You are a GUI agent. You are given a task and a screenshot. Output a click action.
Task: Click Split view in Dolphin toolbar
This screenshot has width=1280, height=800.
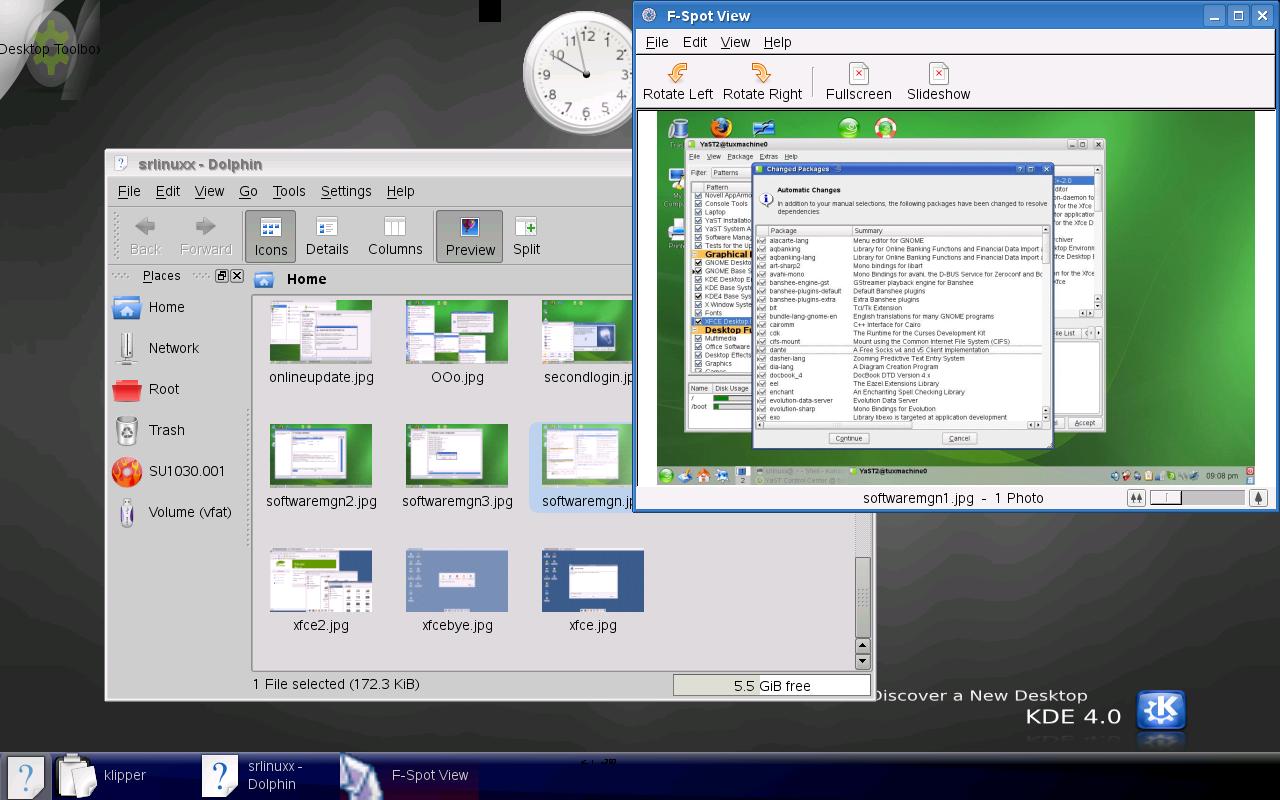[526, 237]
